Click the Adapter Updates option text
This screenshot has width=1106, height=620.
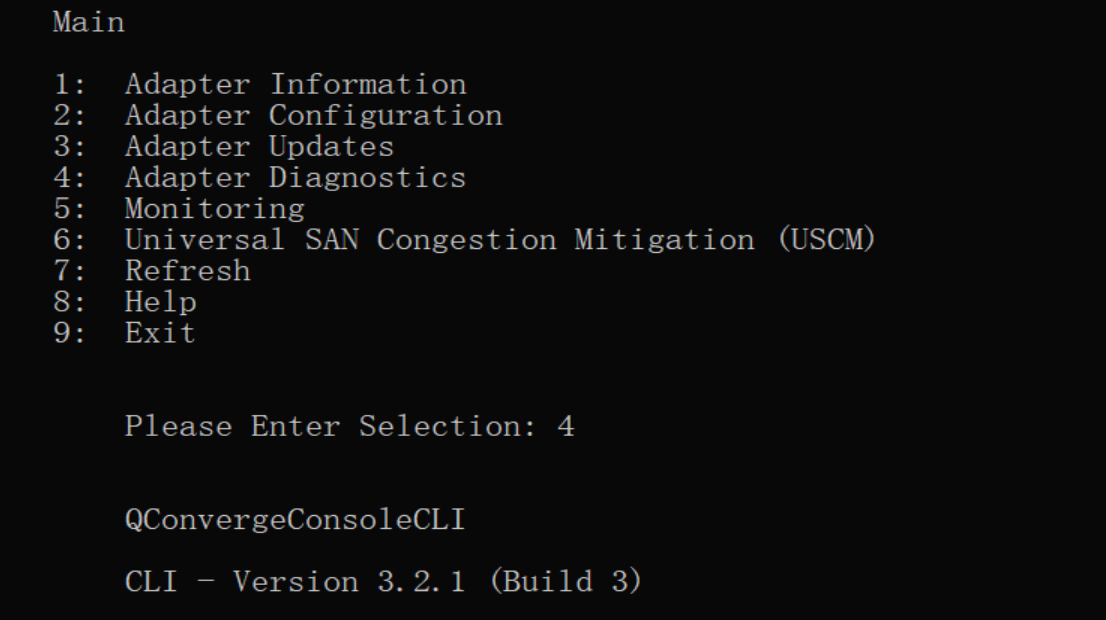(x=259, y=147)
